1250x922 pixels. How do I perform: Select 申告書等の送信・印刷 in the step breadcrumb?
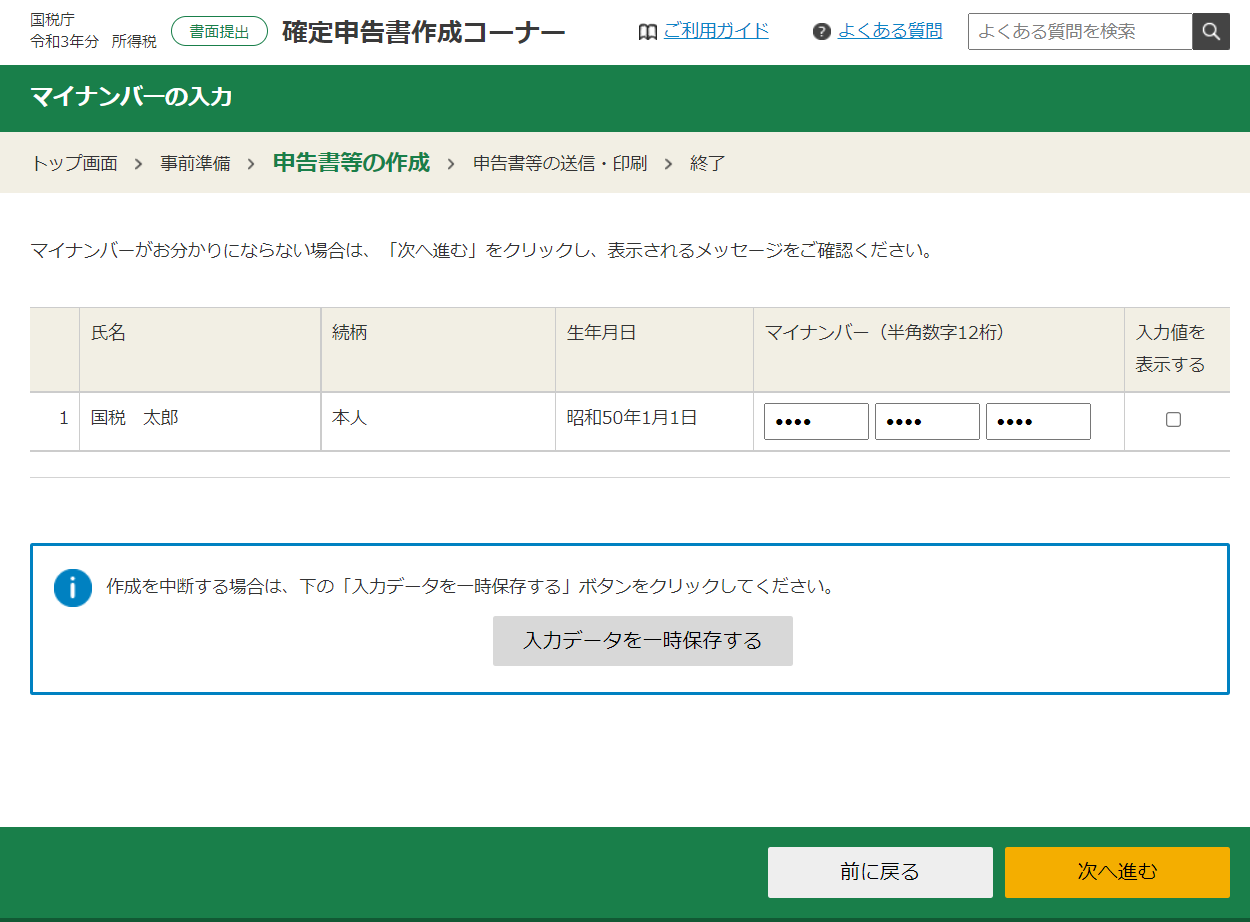point(560,163)
